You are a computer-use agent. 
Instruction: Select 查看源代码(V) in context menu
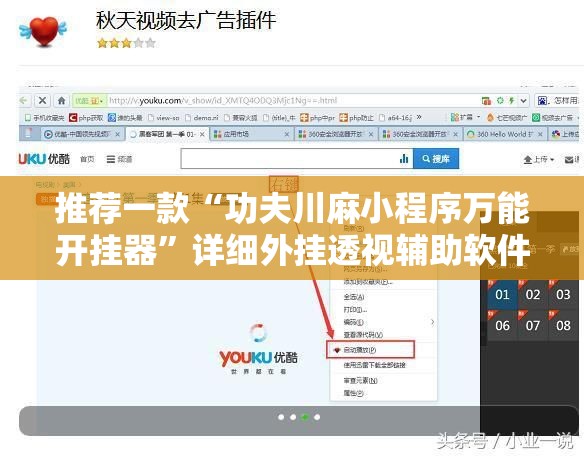tap(383, 335)
